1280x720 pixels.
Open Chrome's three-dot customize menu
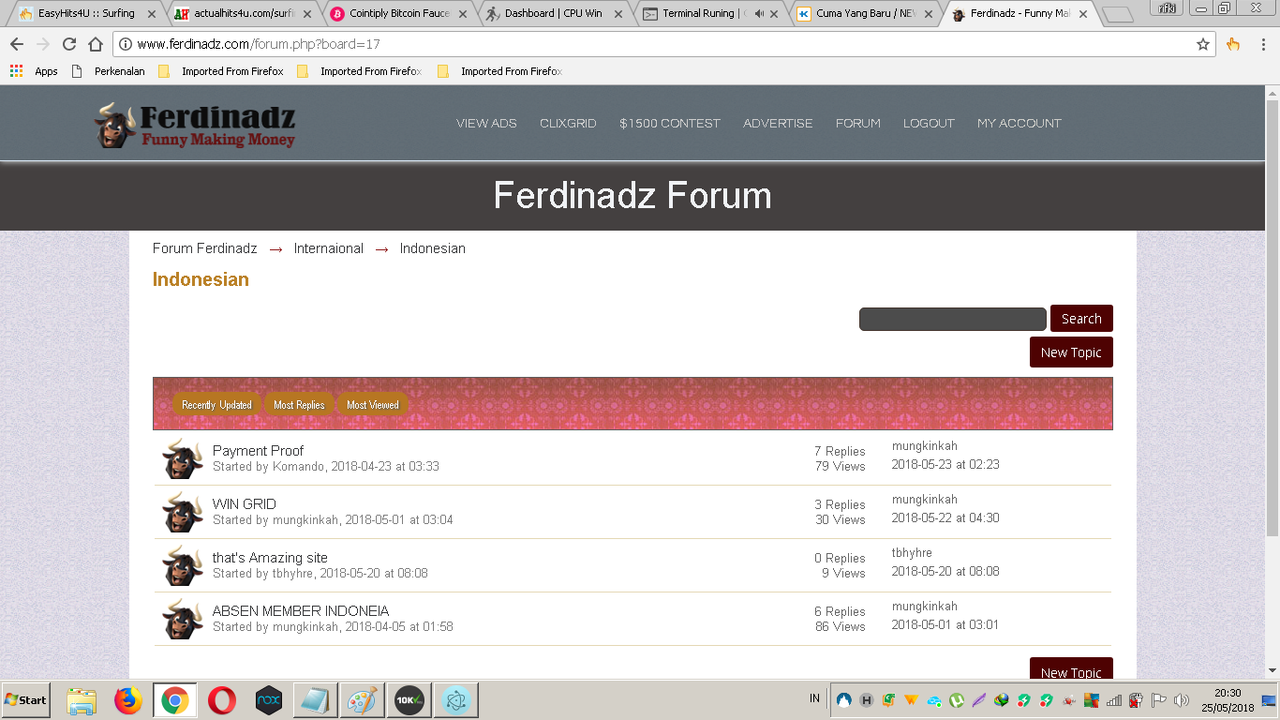1262,44
